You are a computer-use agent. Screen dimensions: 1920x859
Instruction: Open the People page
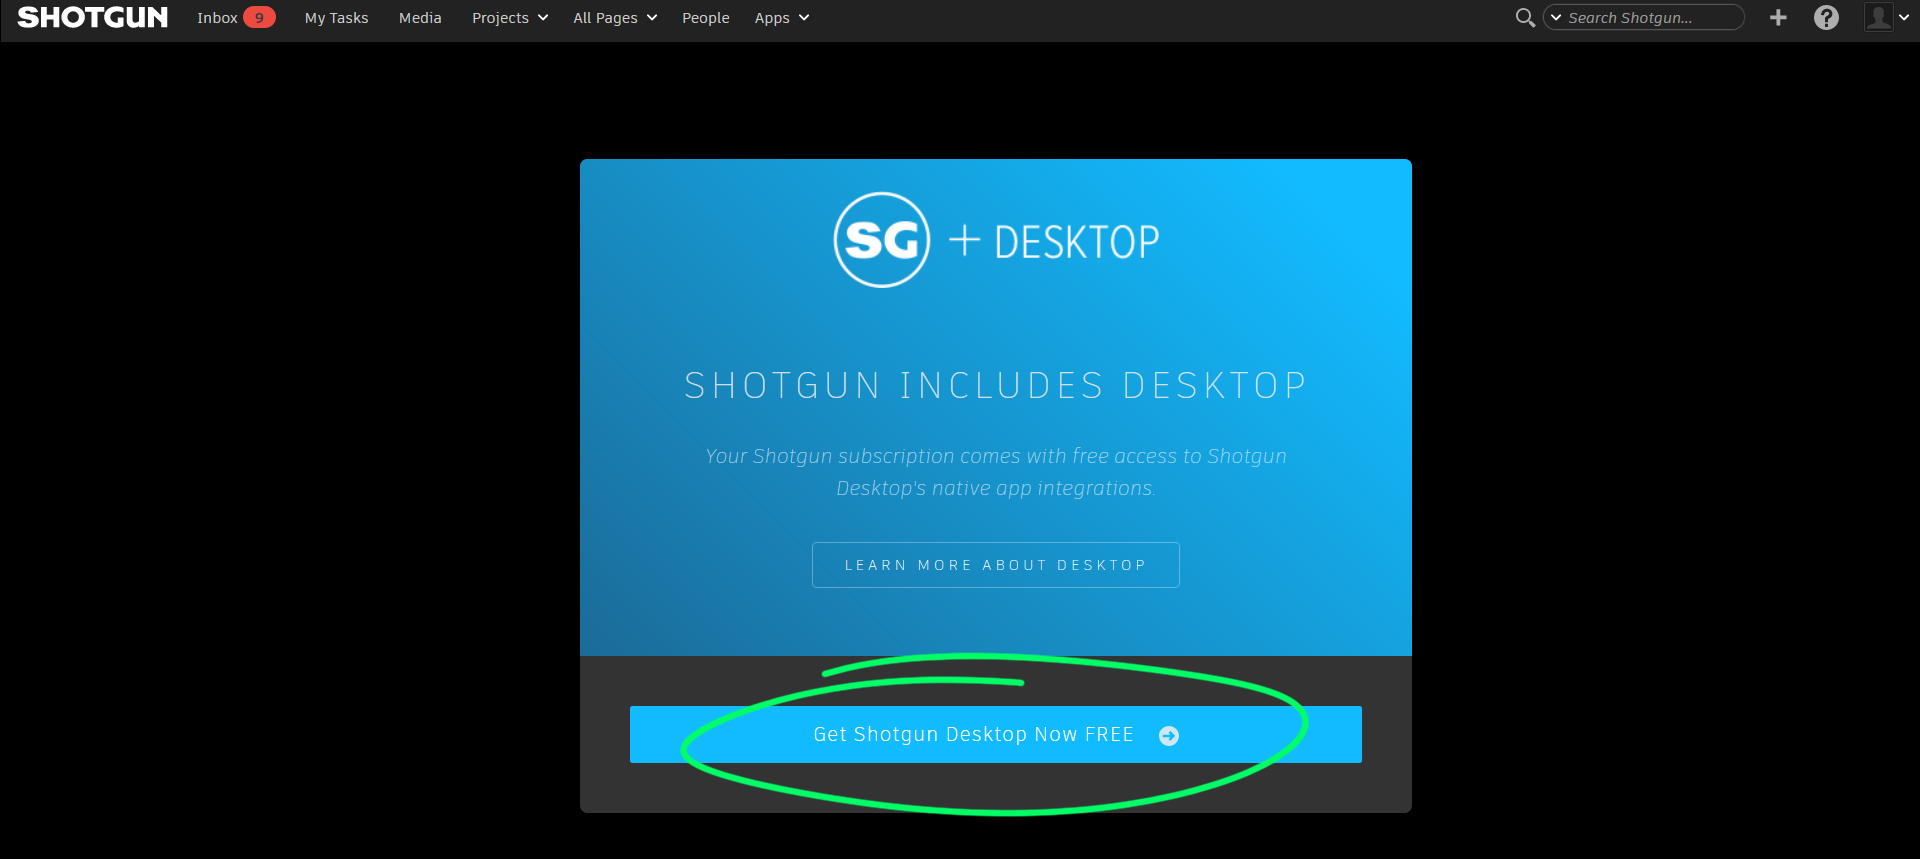tap(705, 18)
